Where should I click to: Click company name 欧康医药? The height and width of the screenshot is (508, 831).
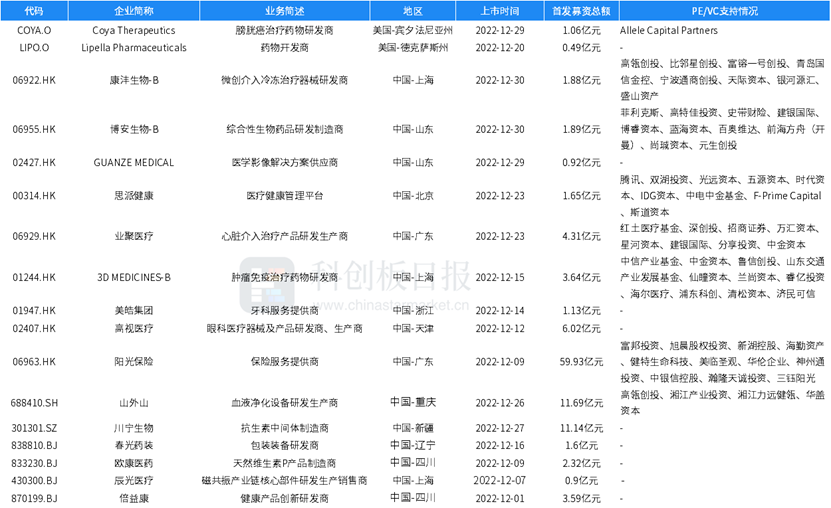[x=134, y=464]
